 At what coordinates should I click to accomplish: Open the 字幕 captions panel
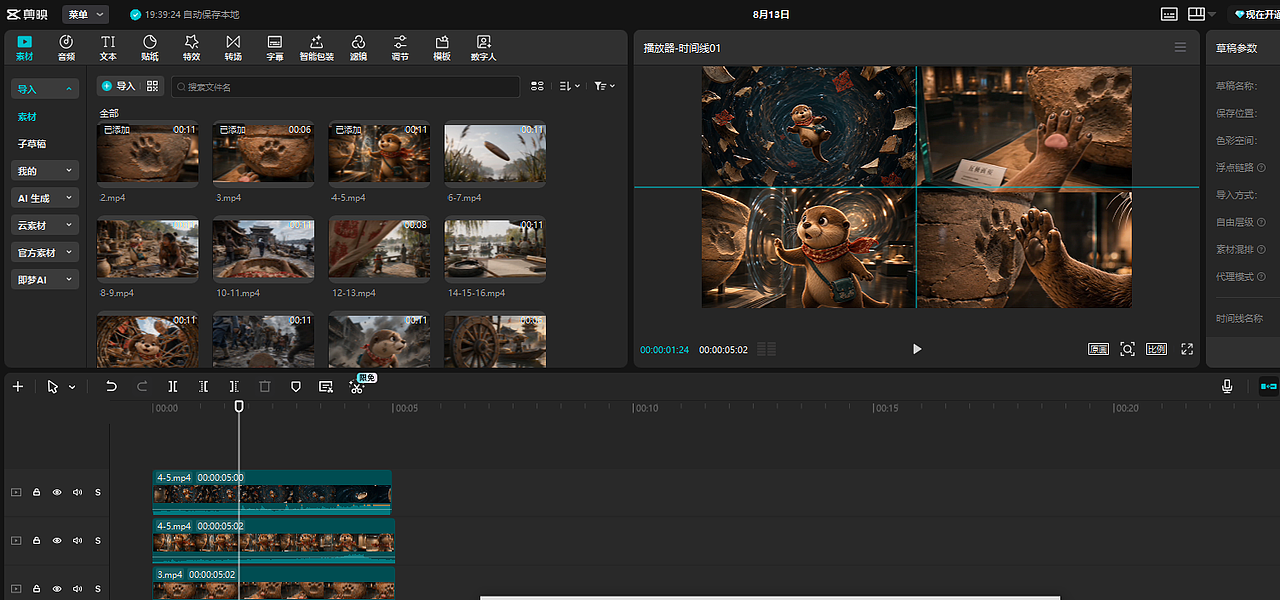(x=275, y=48)
